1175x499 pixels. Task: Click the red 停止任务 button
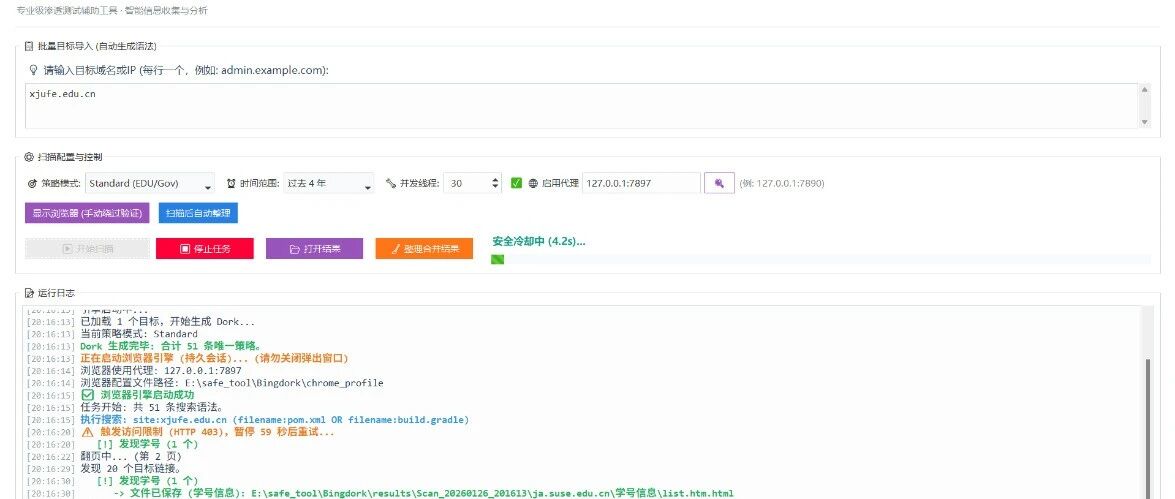tap(205, 249)
